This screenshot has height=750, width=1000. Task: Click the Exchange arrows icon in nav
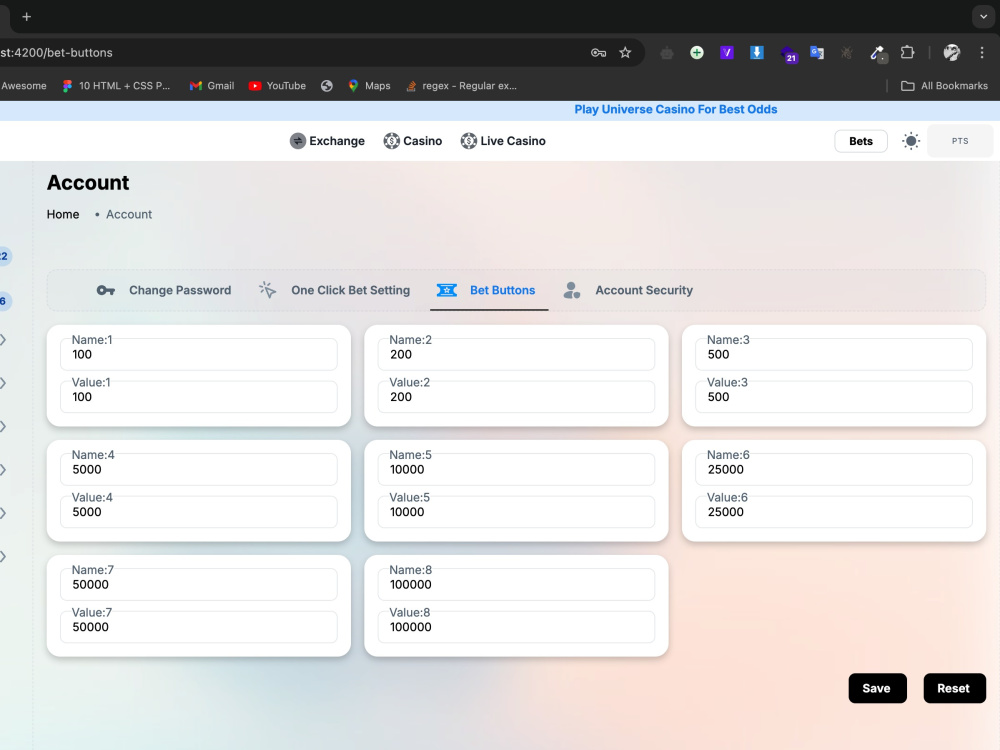click(298, 141)
